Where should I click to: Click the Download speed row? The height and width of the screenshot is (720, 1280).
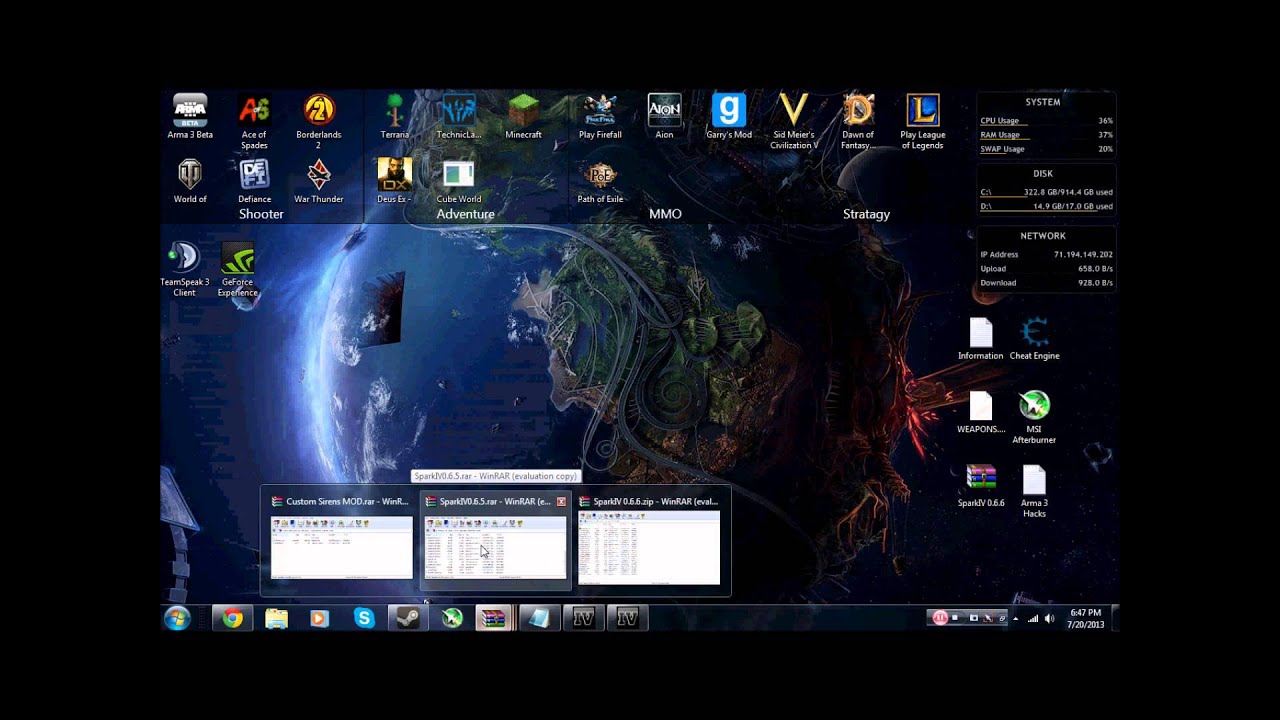1046,282
